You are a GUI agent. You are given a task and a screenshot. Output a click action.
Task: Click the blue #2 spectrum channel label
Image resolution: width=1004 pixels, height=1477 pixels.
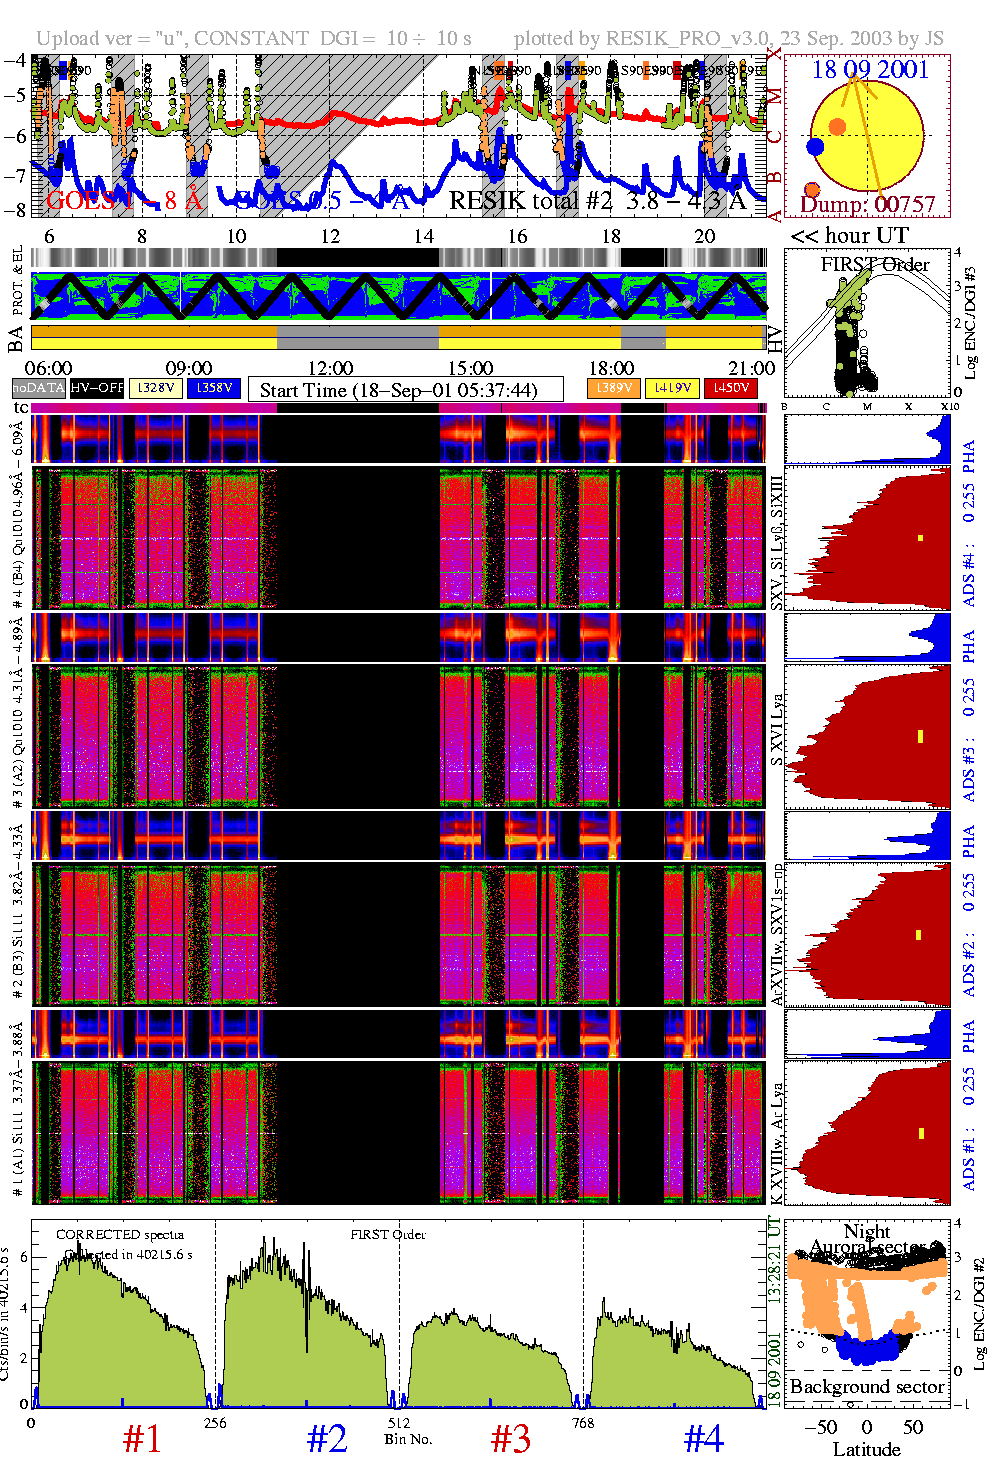(327, 1439)
